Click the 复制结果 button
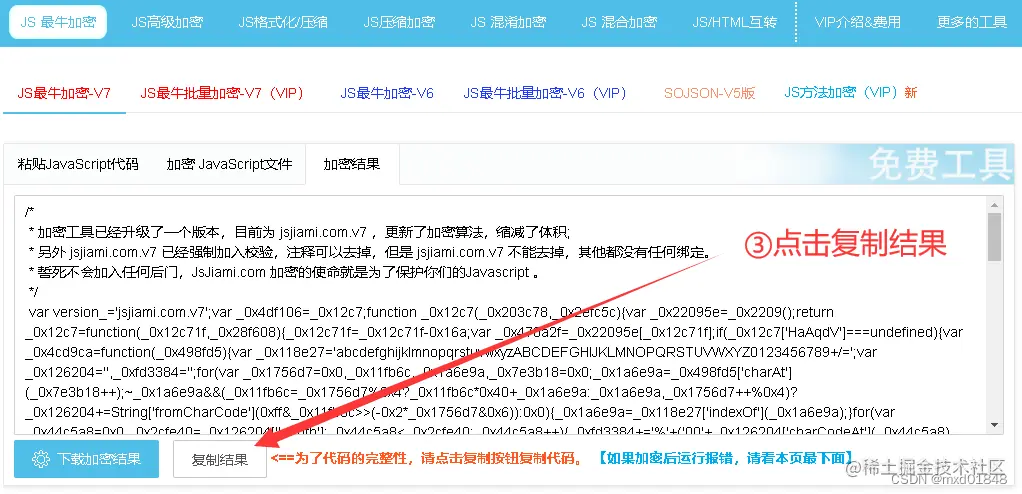 pos(220,459)
